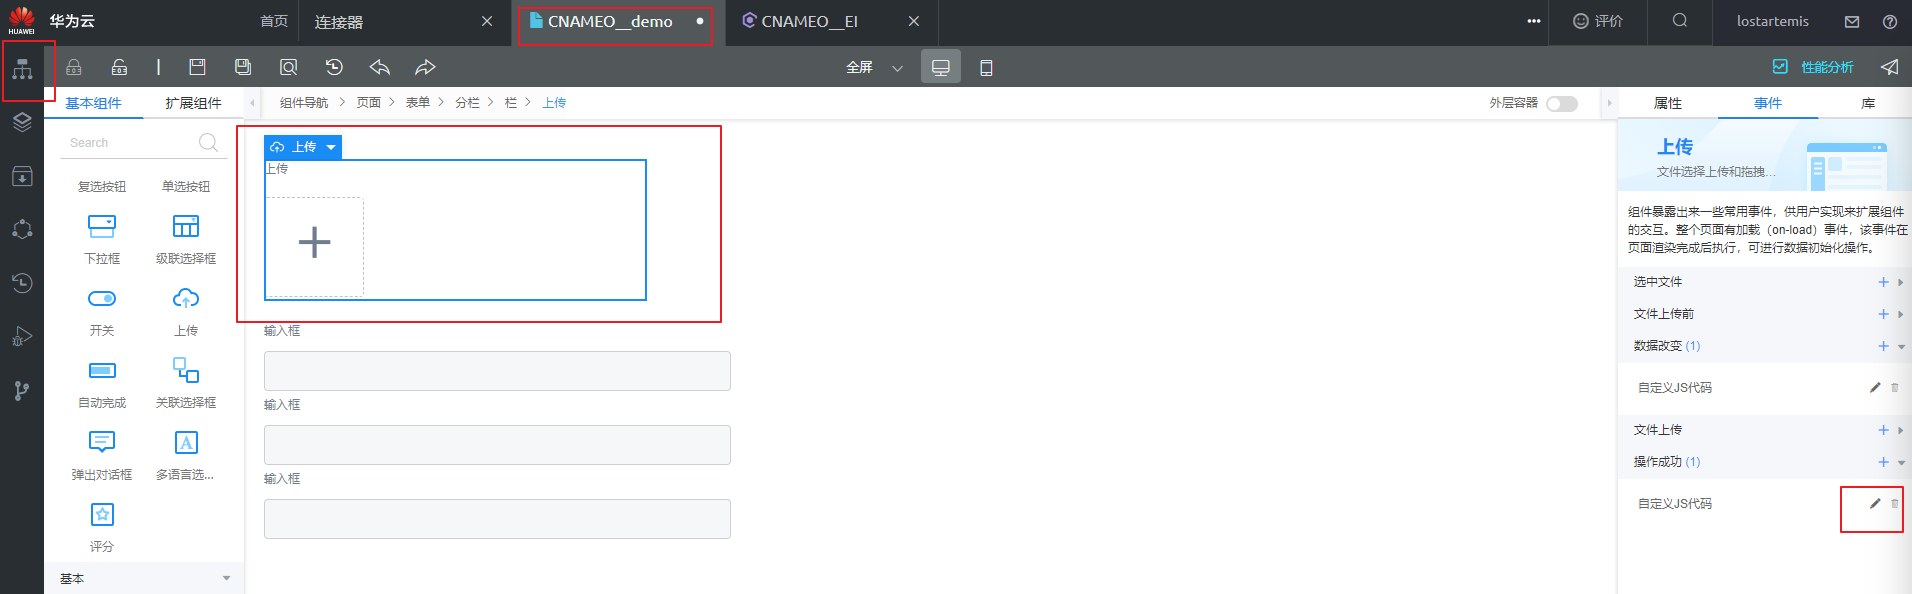Expand the 文件上传前 event row

[1901, 314]
